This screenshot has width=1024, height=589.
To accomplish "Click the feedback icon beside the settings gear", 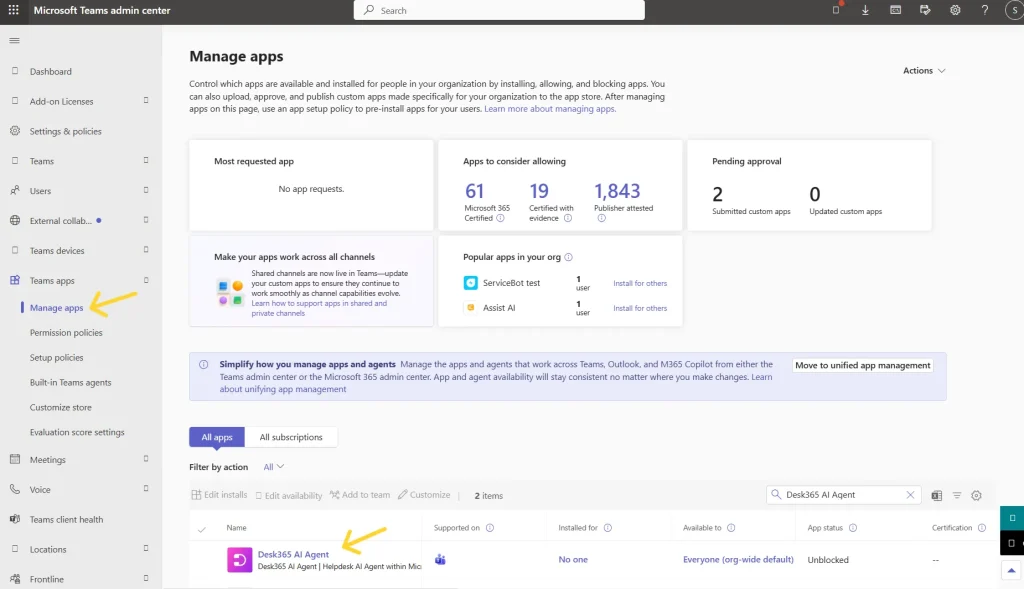I will 925,10.
